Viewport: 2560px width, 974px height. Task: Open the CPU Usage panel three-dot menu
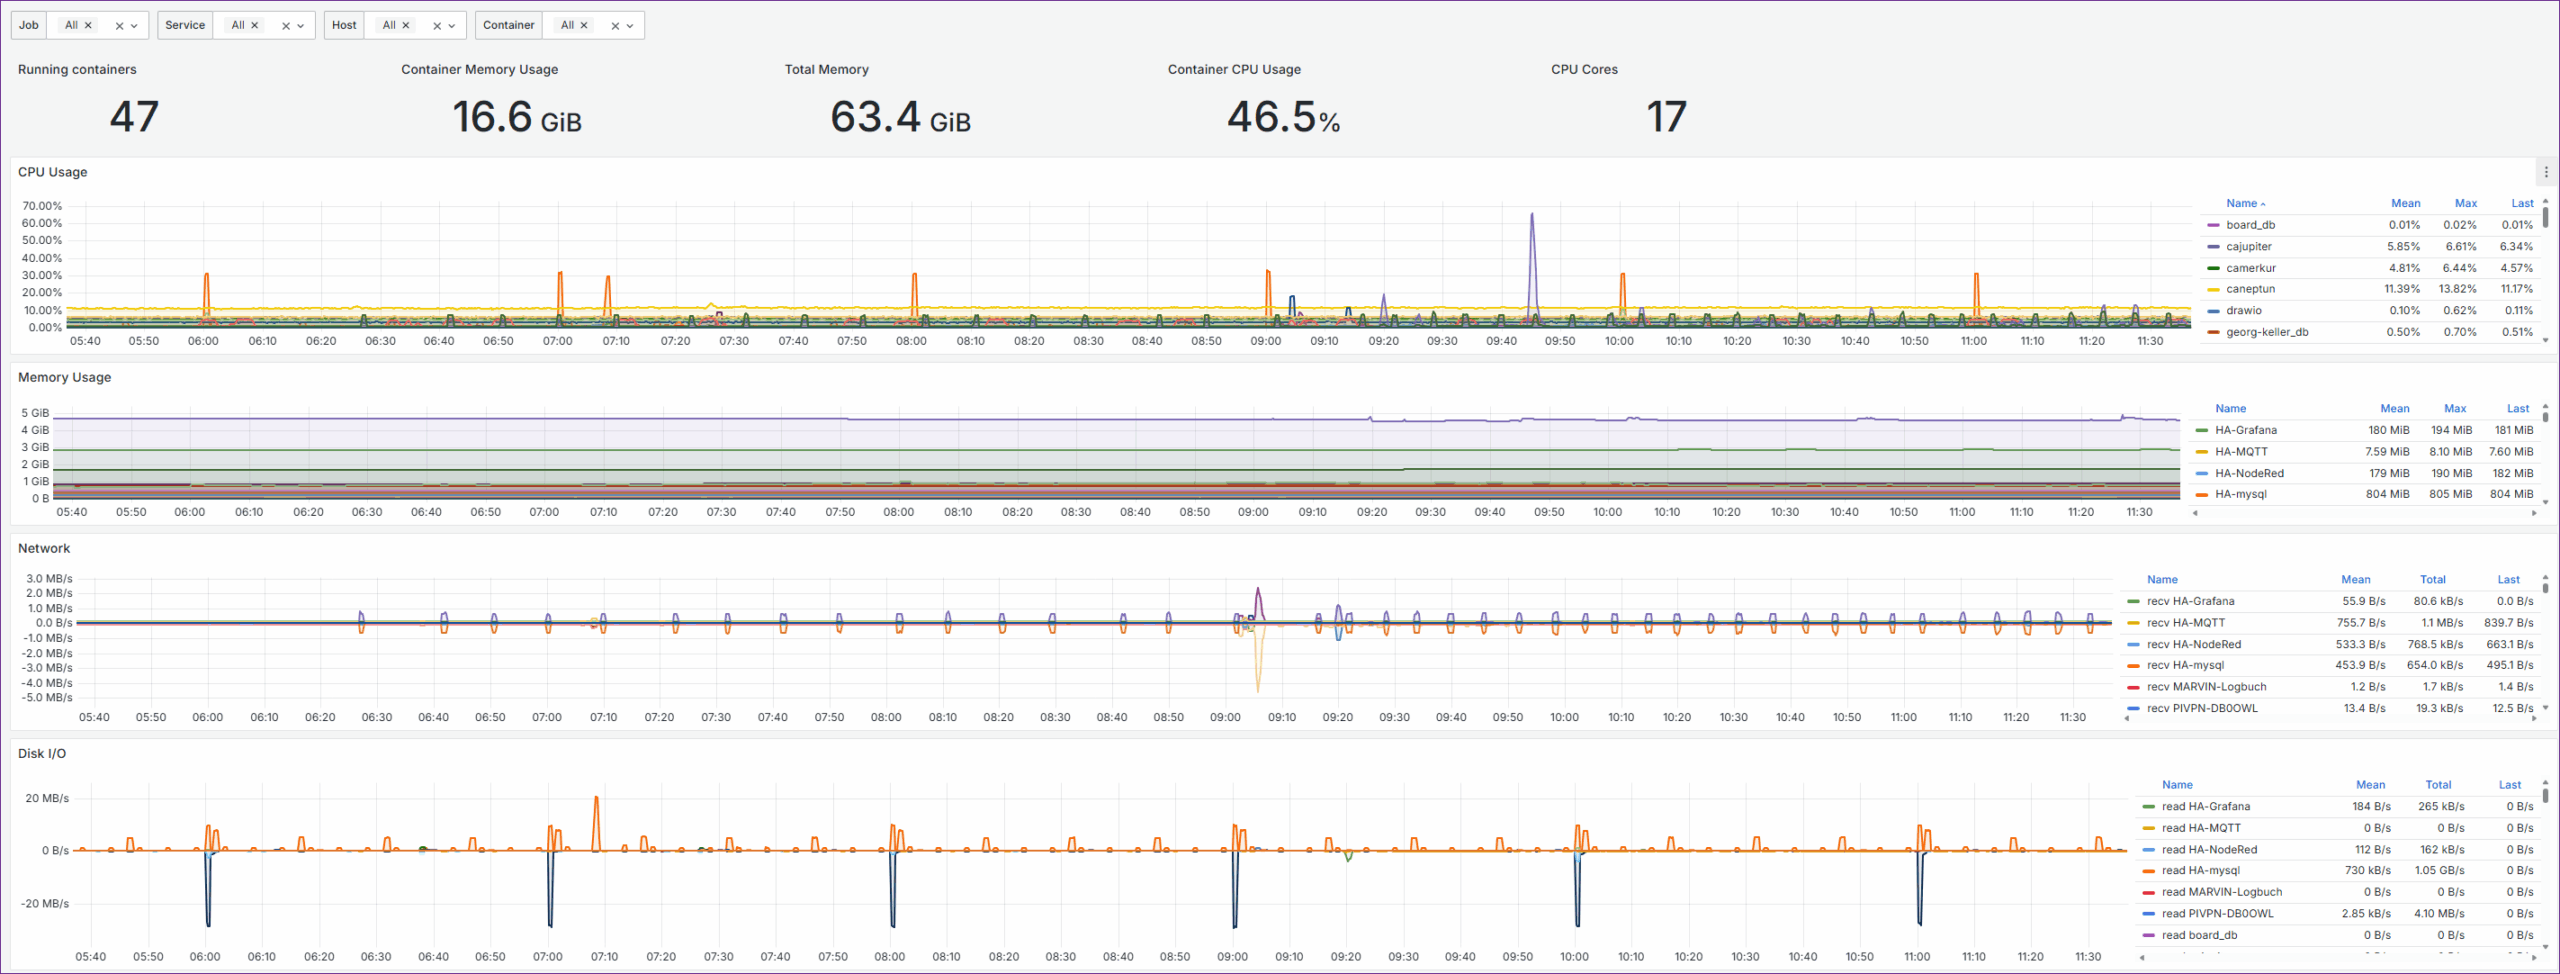2546,172
